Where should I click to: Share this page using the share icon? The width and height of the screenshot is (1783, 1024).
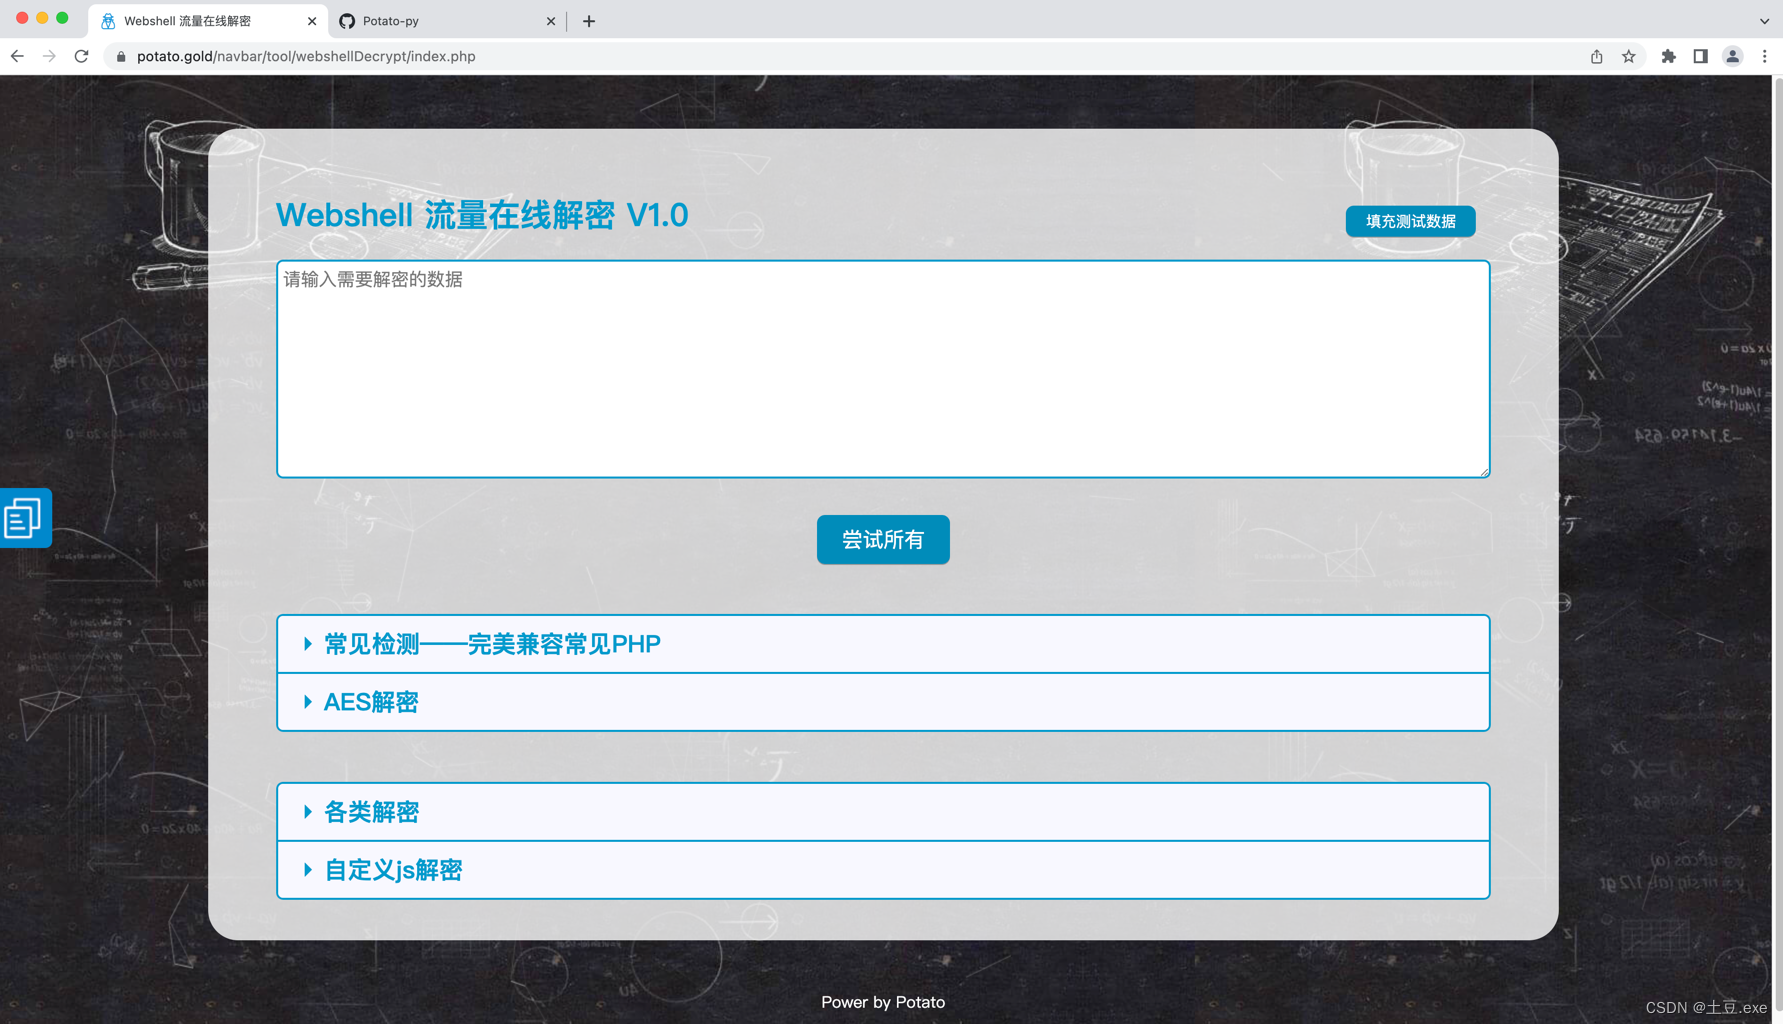pyautogui.click(x=1597, y=56)
